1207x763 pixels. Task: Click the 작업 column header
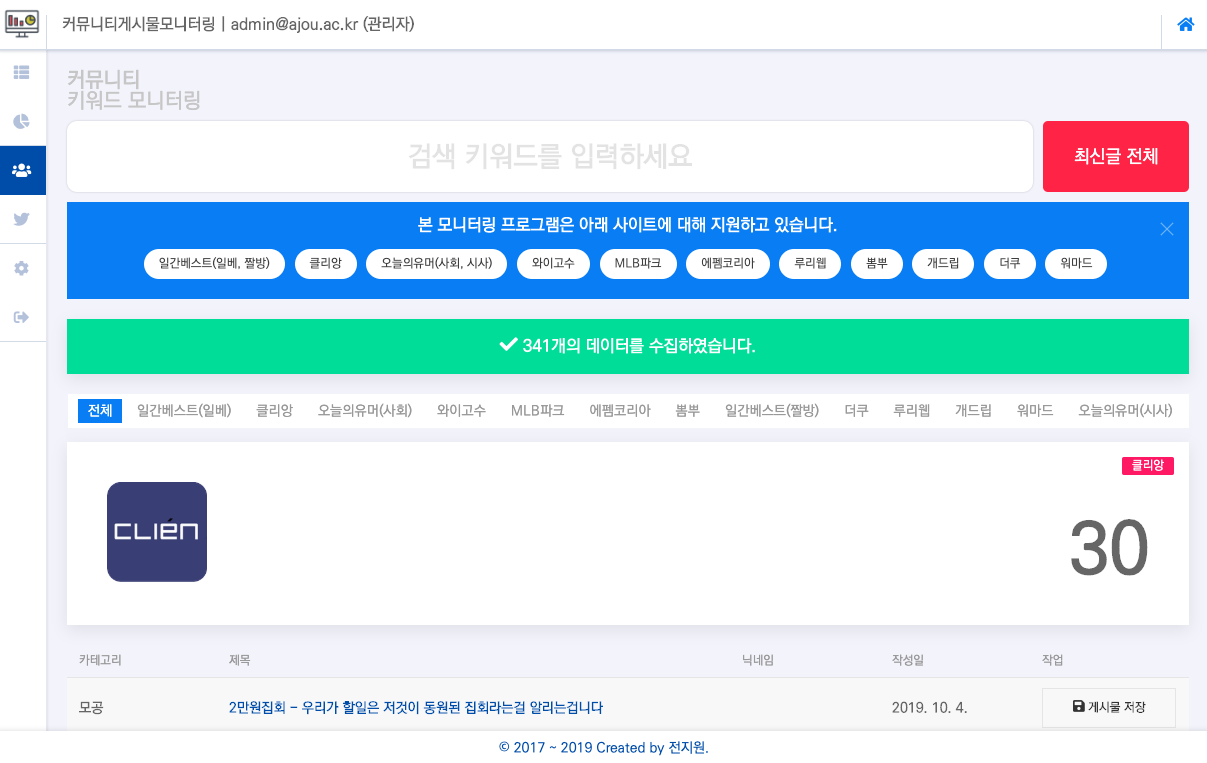pos(1053,660)
